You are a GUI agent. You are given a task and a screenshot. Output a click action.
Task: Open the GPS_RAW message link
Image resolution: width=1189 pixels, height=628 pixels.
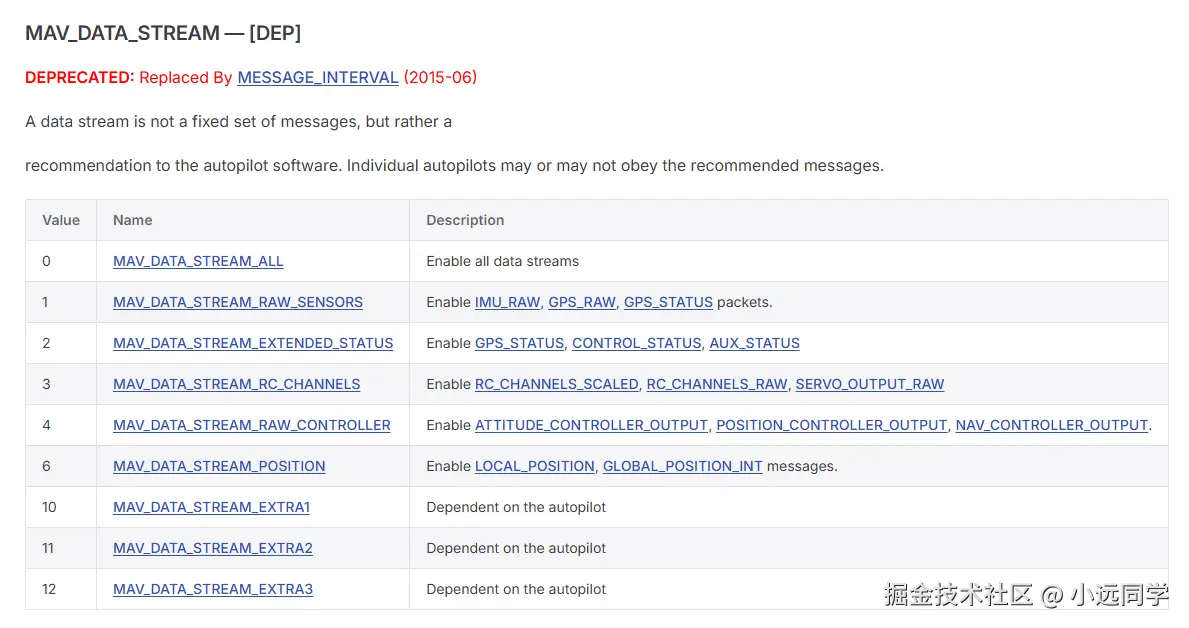(x=582, y=302)
